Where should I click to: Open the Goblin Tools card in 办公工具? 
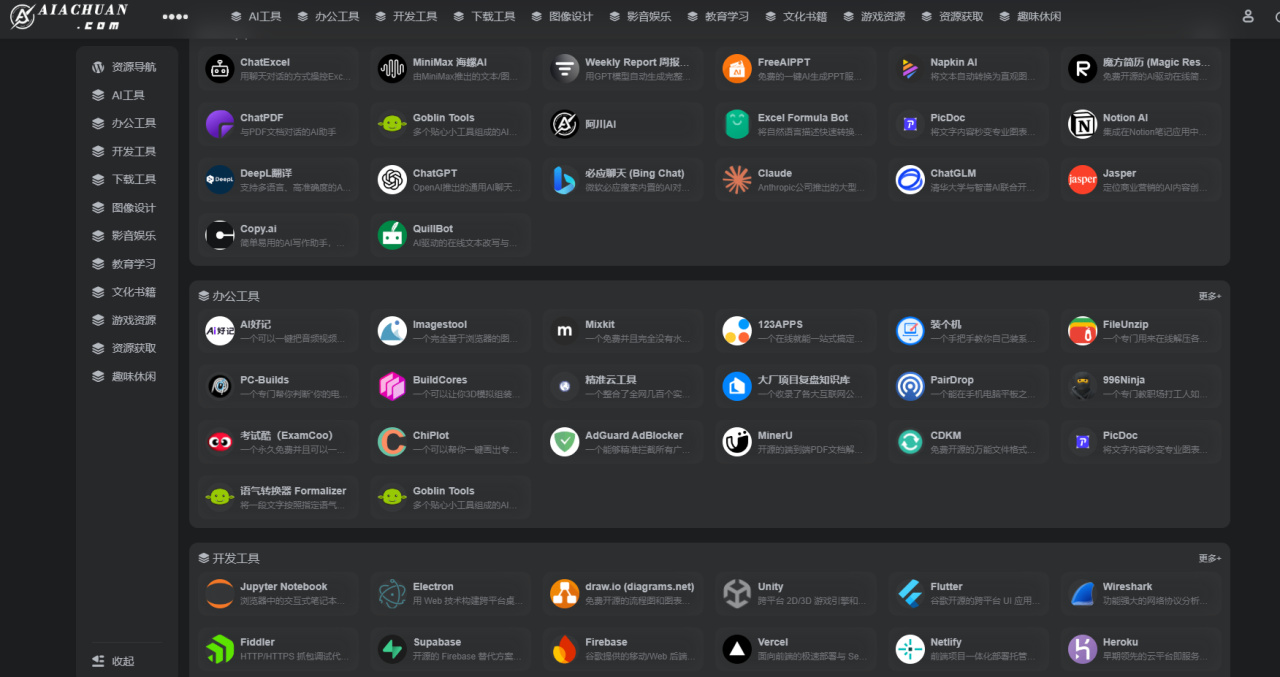click(x=449, y=498)
